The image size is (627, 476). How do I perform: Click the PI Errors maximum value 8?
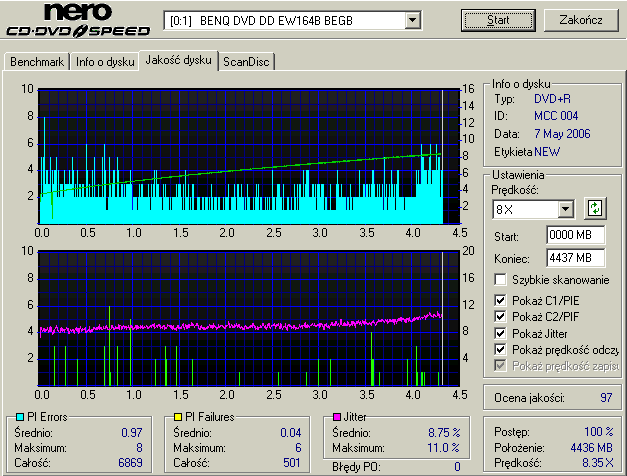(139, 448)
